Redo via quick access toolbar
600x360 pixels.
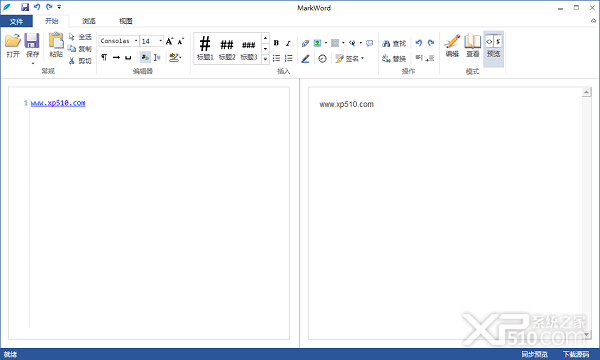click(x=49, y=7)
